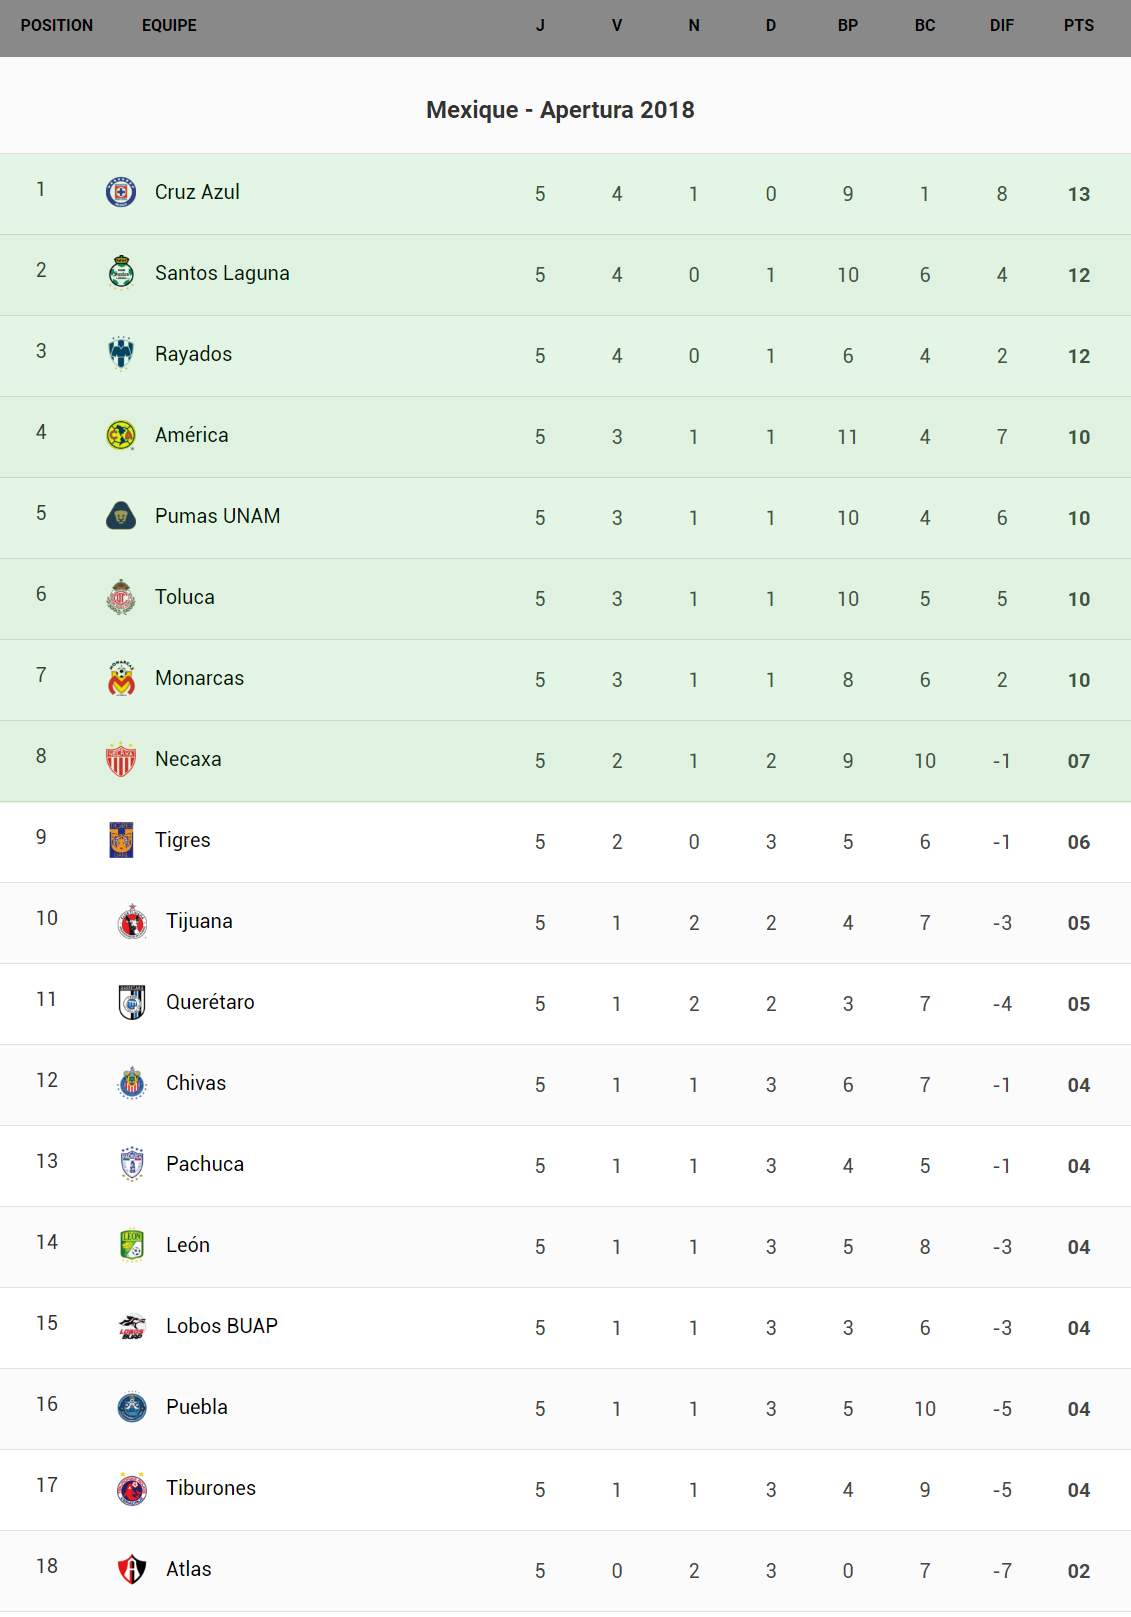Image resolution: width=1131 pixels, height=1617 pixels.
Task: Click the Rayados club crest
Action: coord(121,353)
